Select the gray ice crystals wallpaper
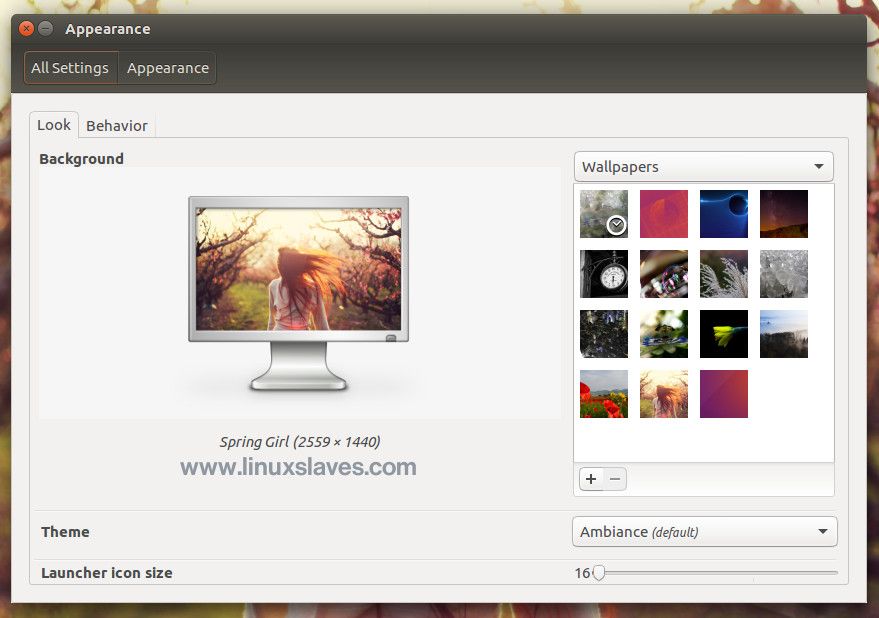Image resolution: width=879 pixels, height=618 pixels. [x=784, y=274]
